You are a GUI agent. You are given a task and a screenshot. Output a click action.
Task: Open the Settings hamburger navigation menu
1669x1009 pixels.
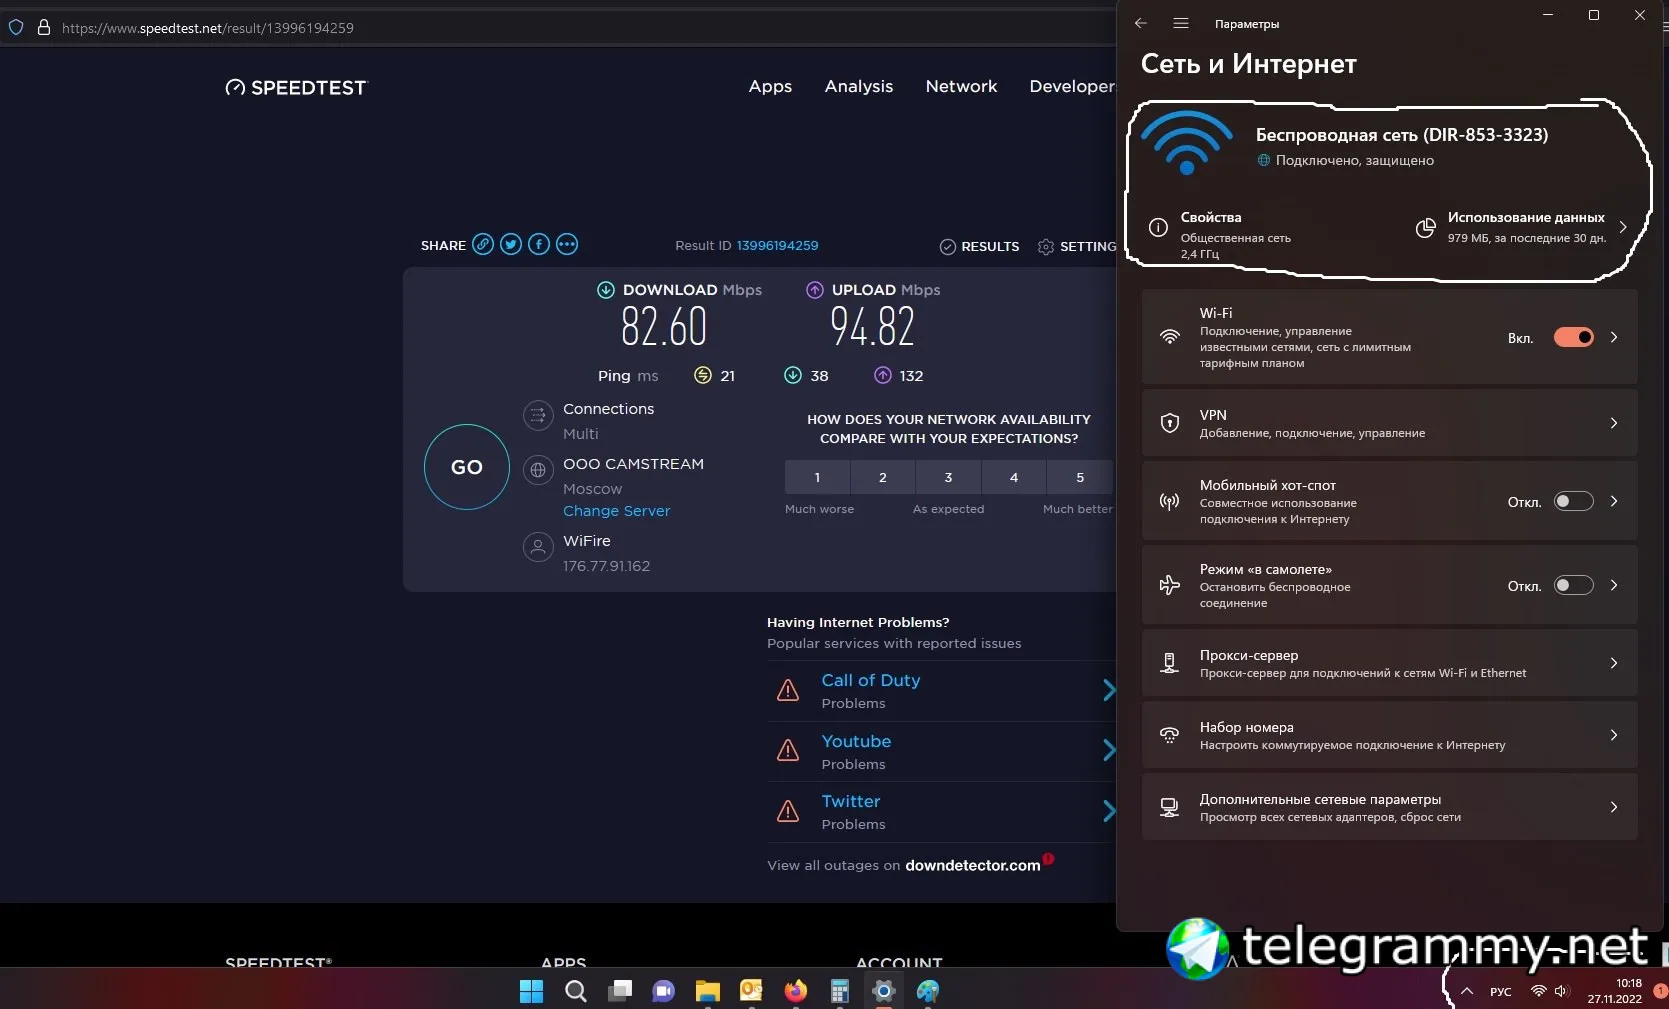click(x=1181, y=23)
